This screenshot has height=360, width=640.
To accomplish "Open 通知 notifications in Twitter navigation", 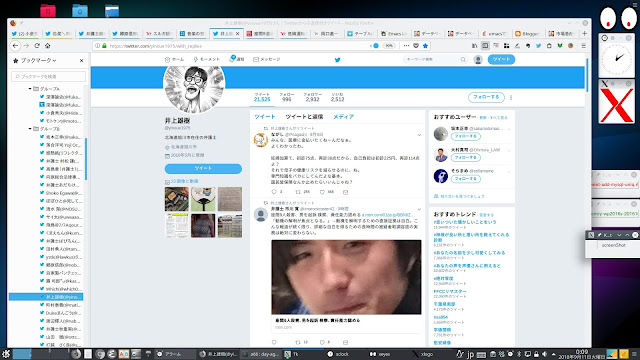I will pyautogui.click(x=237, y=60).
